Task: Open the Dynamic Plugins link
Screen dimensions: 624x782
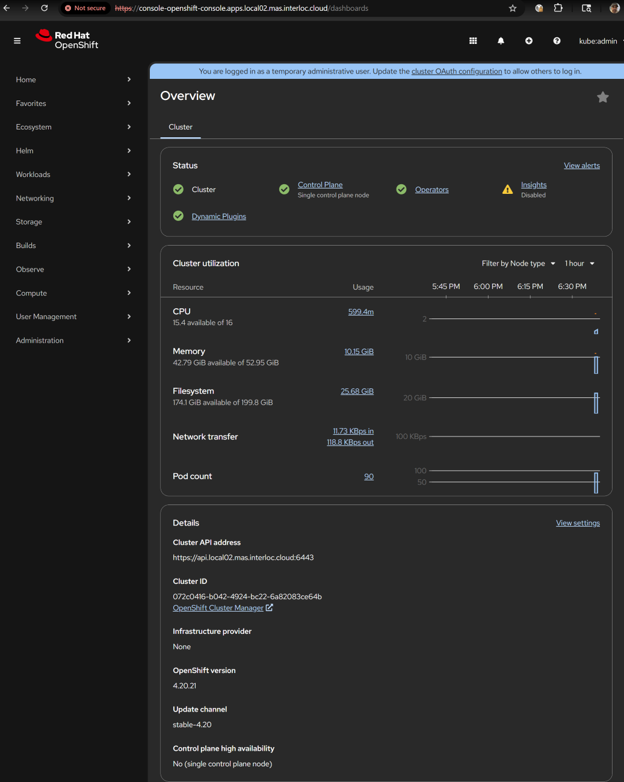Action: pyautogui.click(x=218, y=216)
